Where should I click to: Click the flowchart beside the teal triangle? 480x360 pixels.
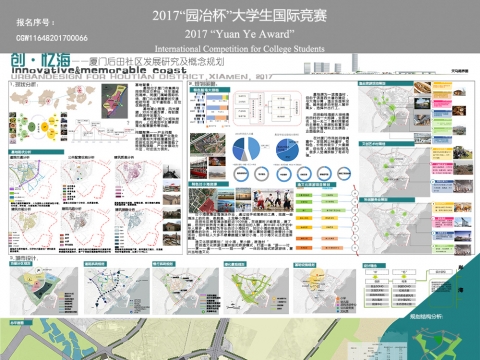tap(407, 288)
